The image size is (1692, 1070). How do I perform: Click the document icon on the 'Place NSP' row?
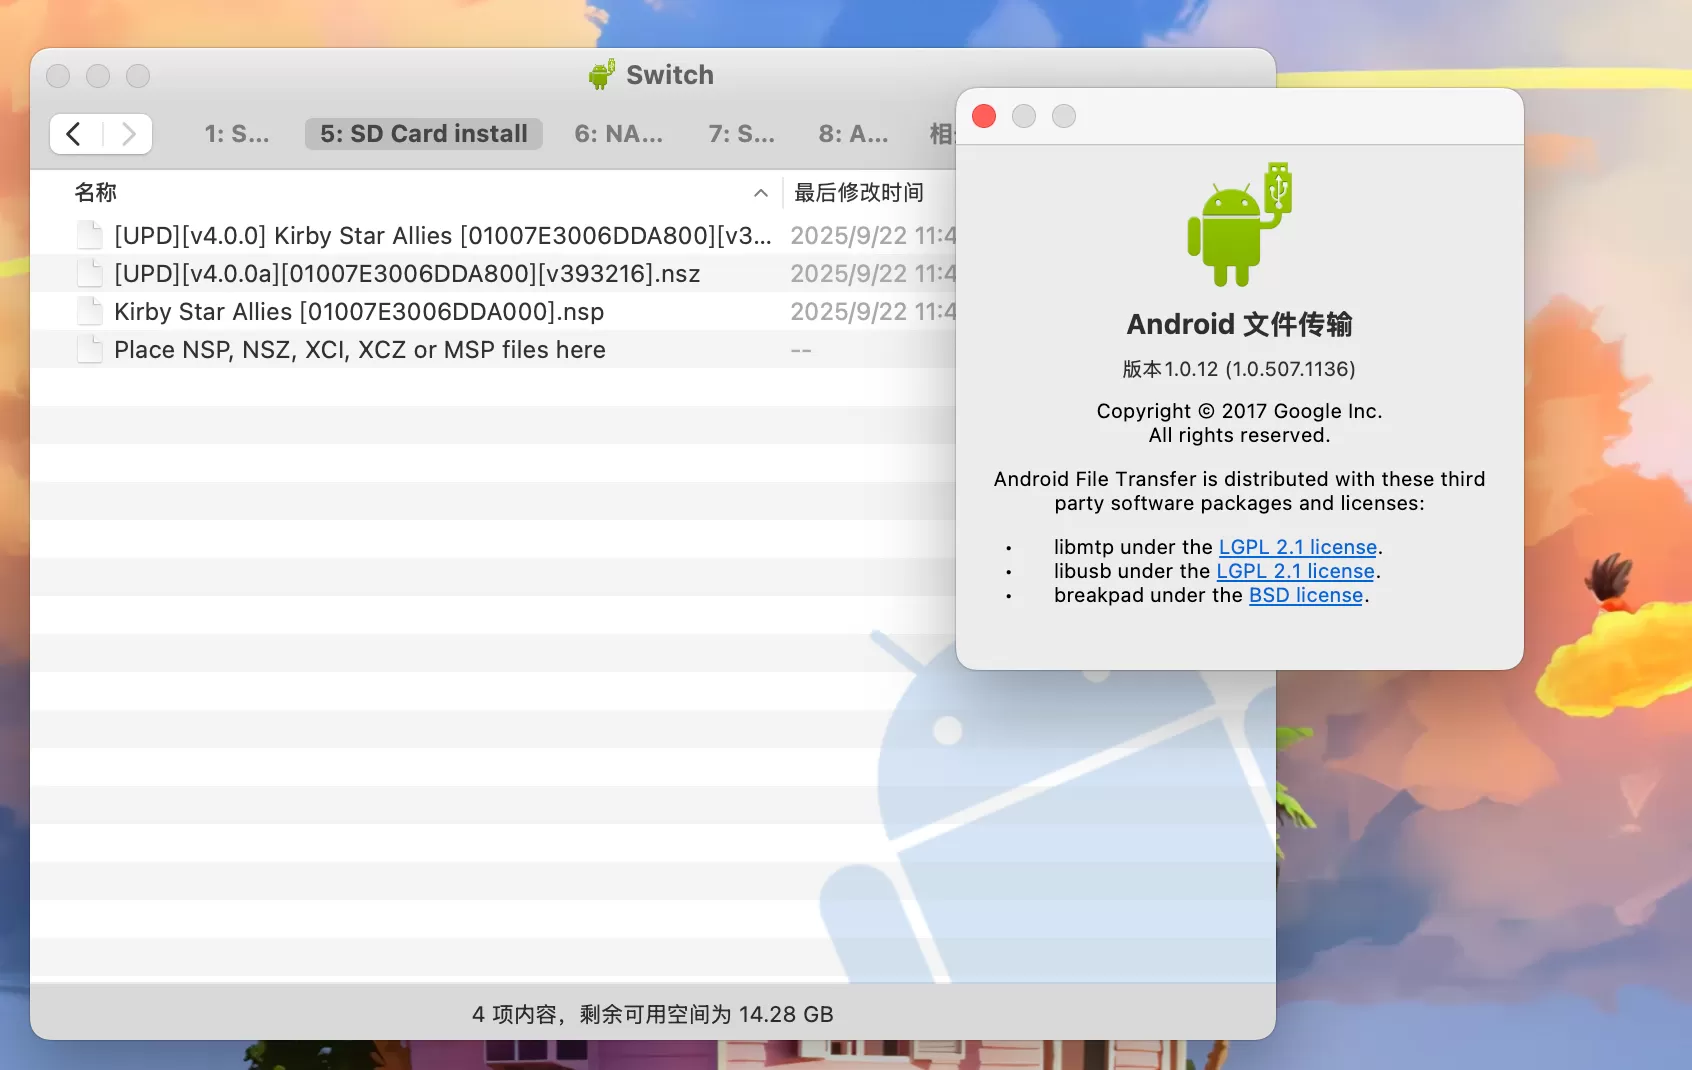point(90,349)
